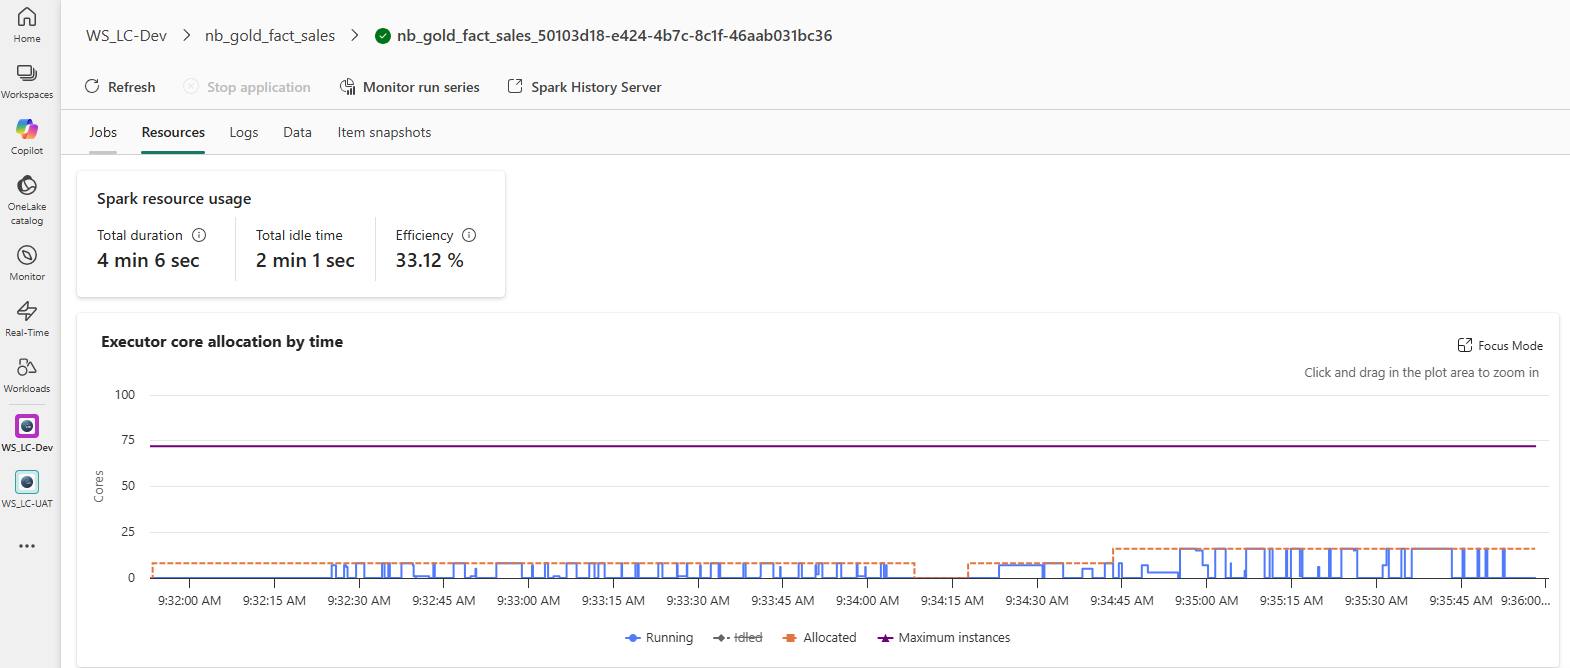Click the Stop application icon

tap(191, 87)
